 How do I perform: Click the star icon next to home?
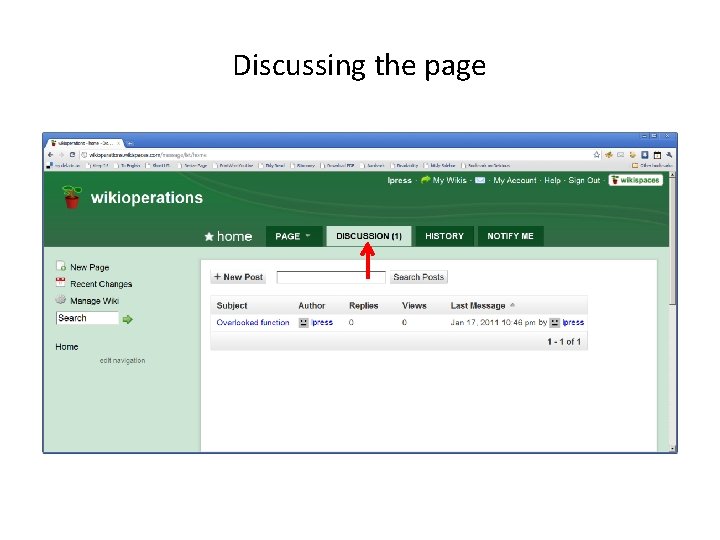click(x=209, y=236)
